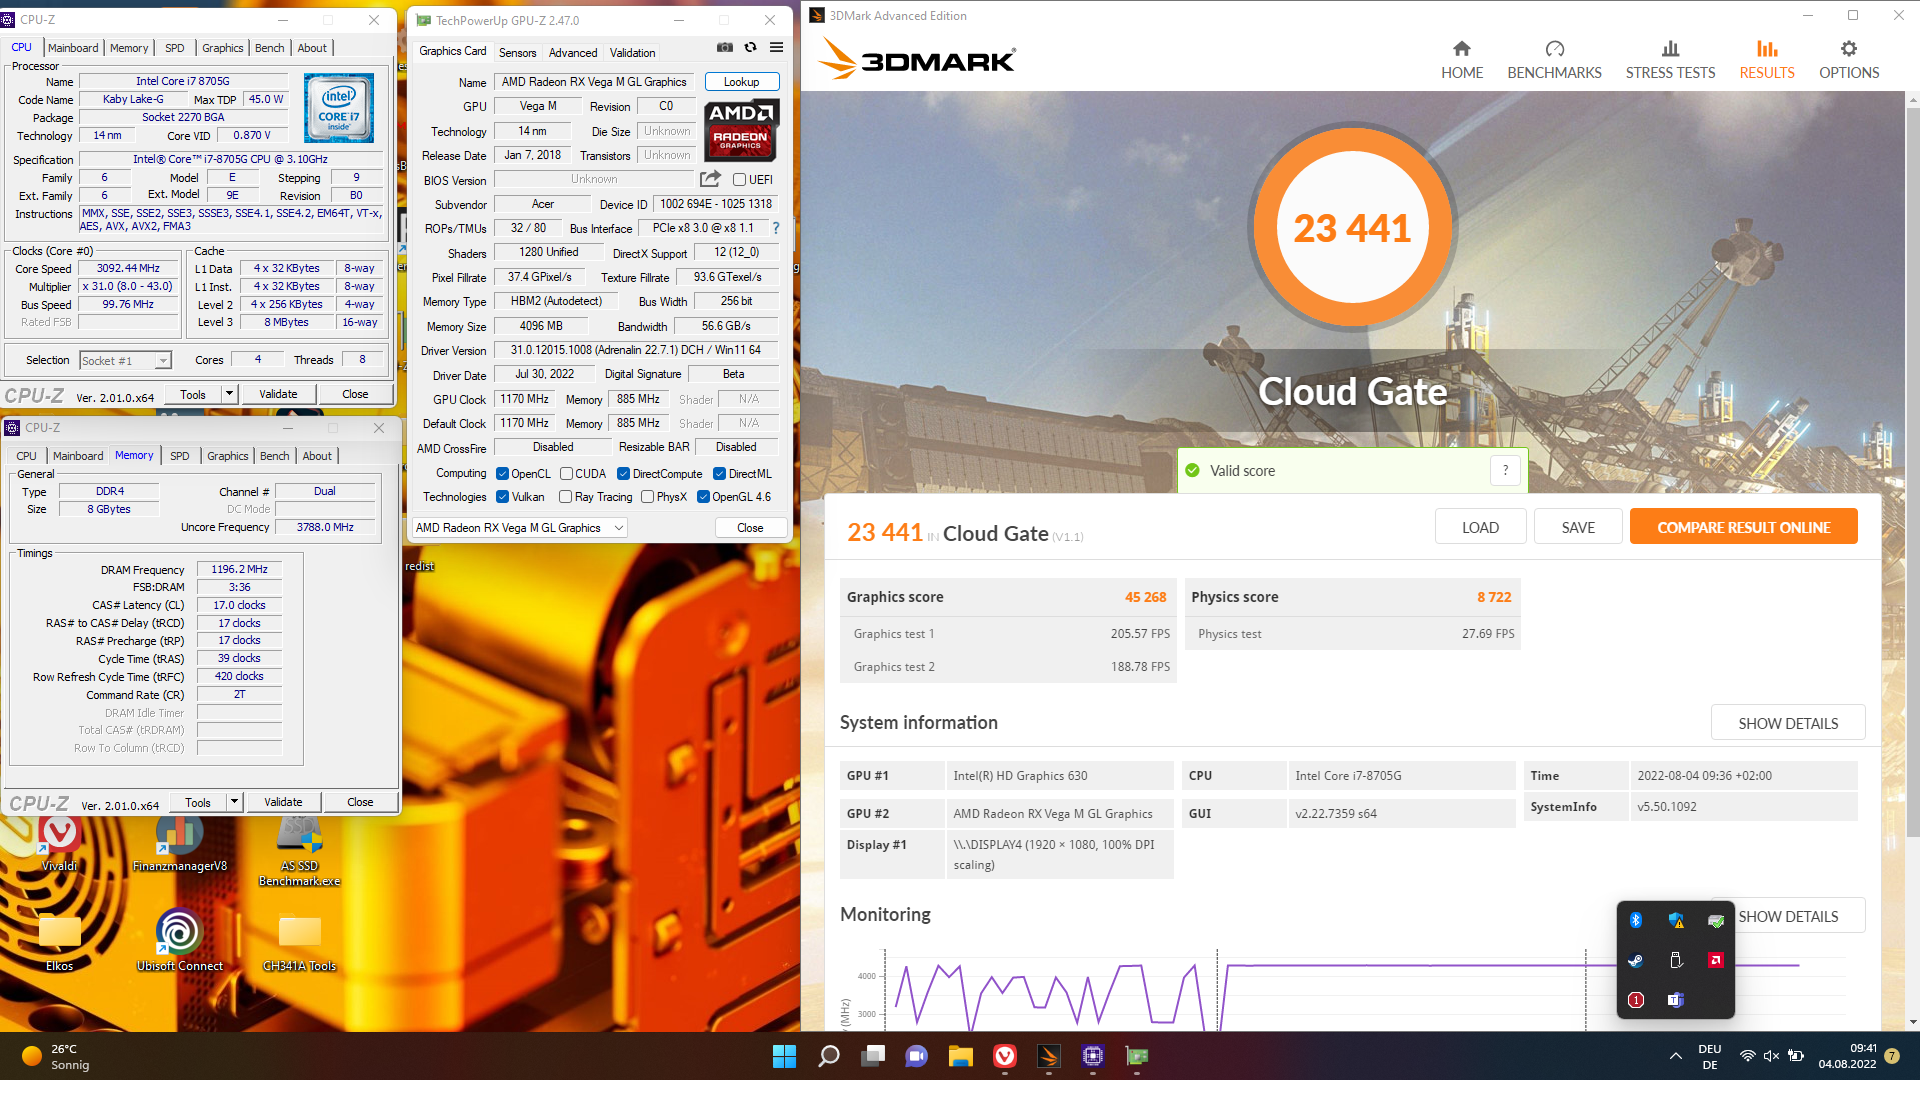The image size is (1920, 1095).
Task: Expand Tools arrow in bottom CPU-Z window
Action: [x=234, y=802]
